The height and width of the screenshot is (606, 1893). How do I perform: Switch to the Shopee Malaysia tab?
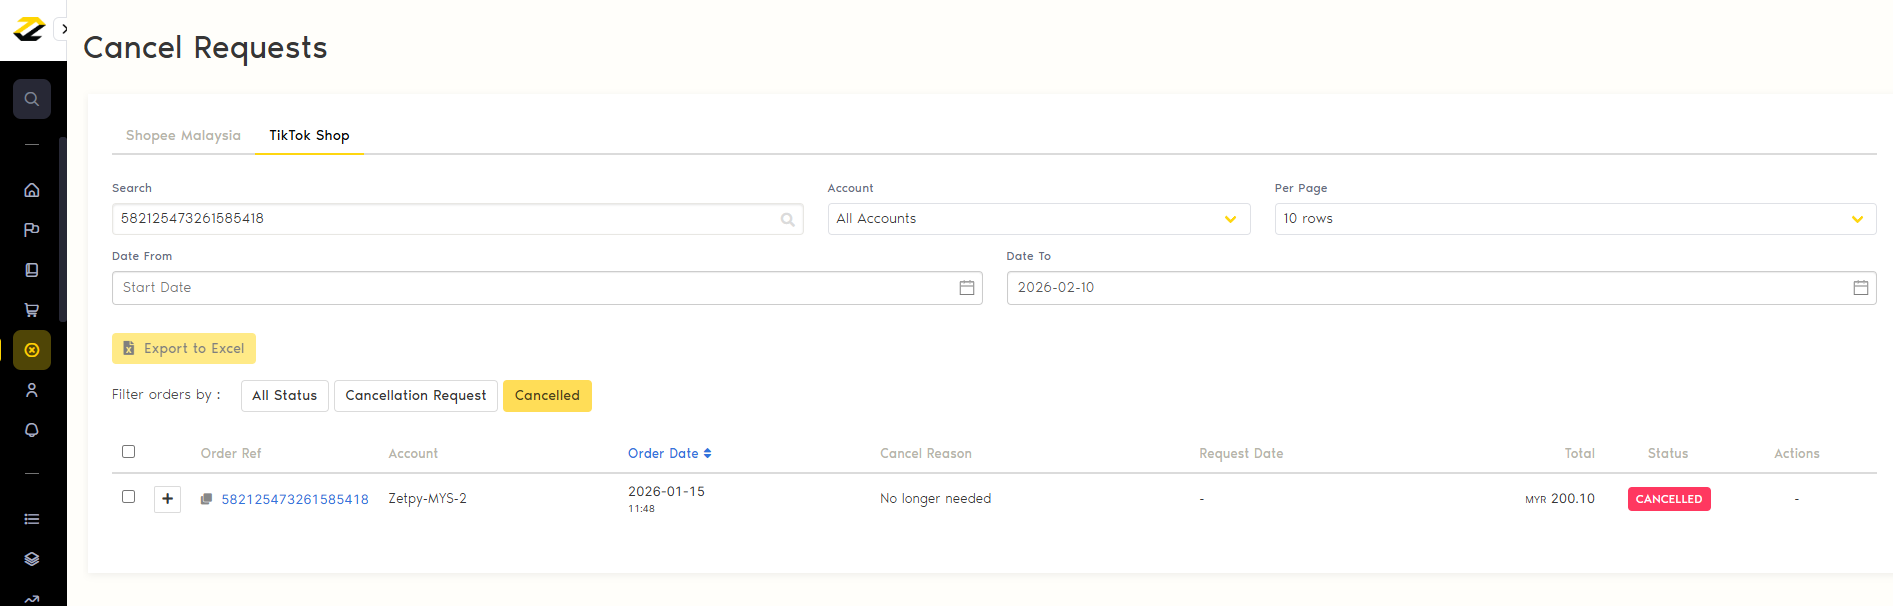(x=183, y=135)
